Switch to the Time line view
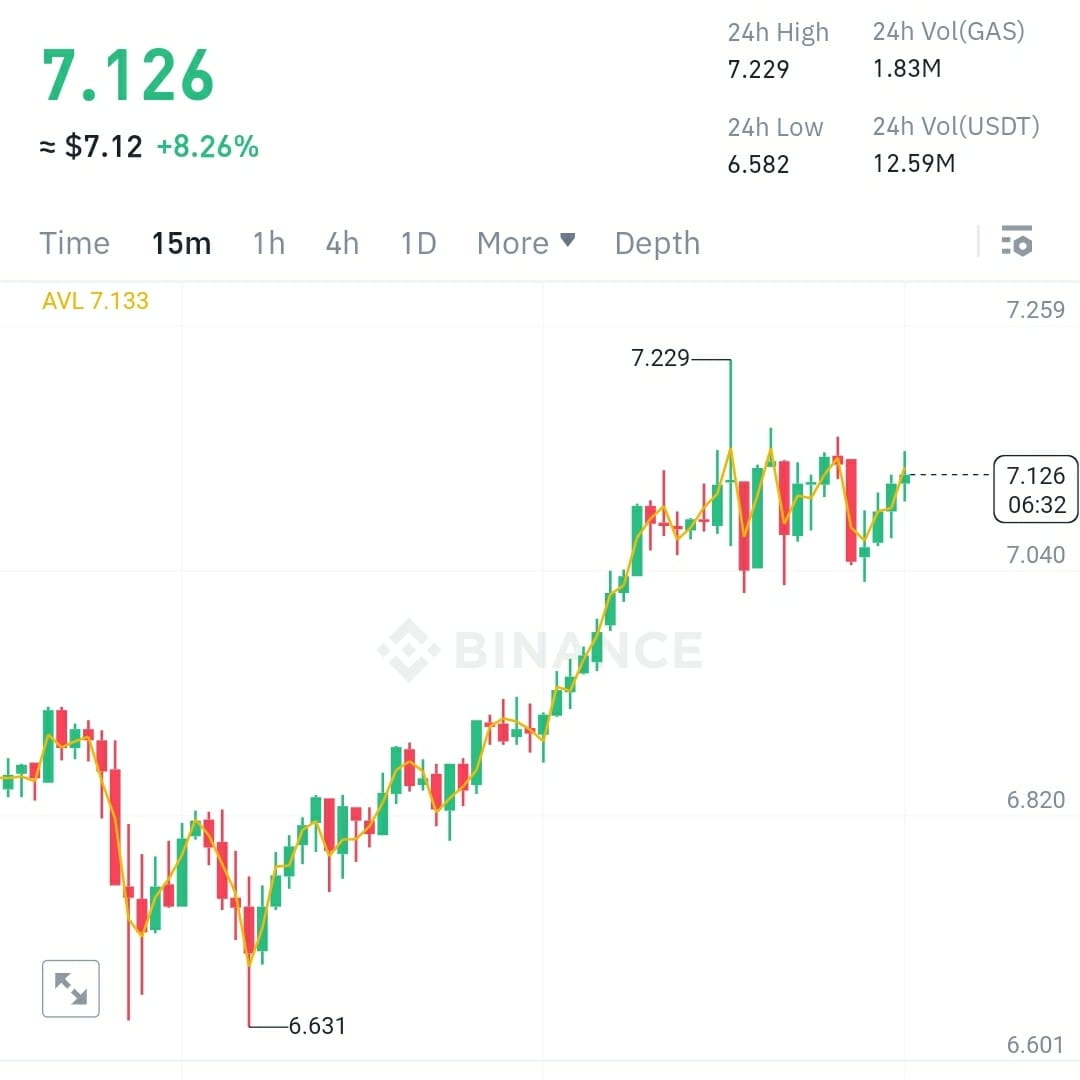This screenshot has width=1080, height=1080. (x=74, y=243)
